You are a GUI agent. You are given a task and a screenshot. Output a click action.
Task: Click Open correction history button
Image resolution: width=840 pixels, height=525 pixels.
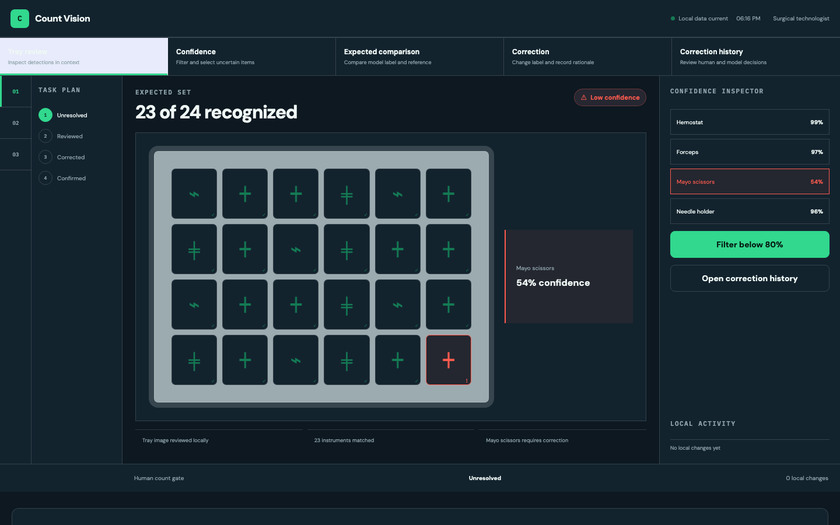[x=749, y=279]
